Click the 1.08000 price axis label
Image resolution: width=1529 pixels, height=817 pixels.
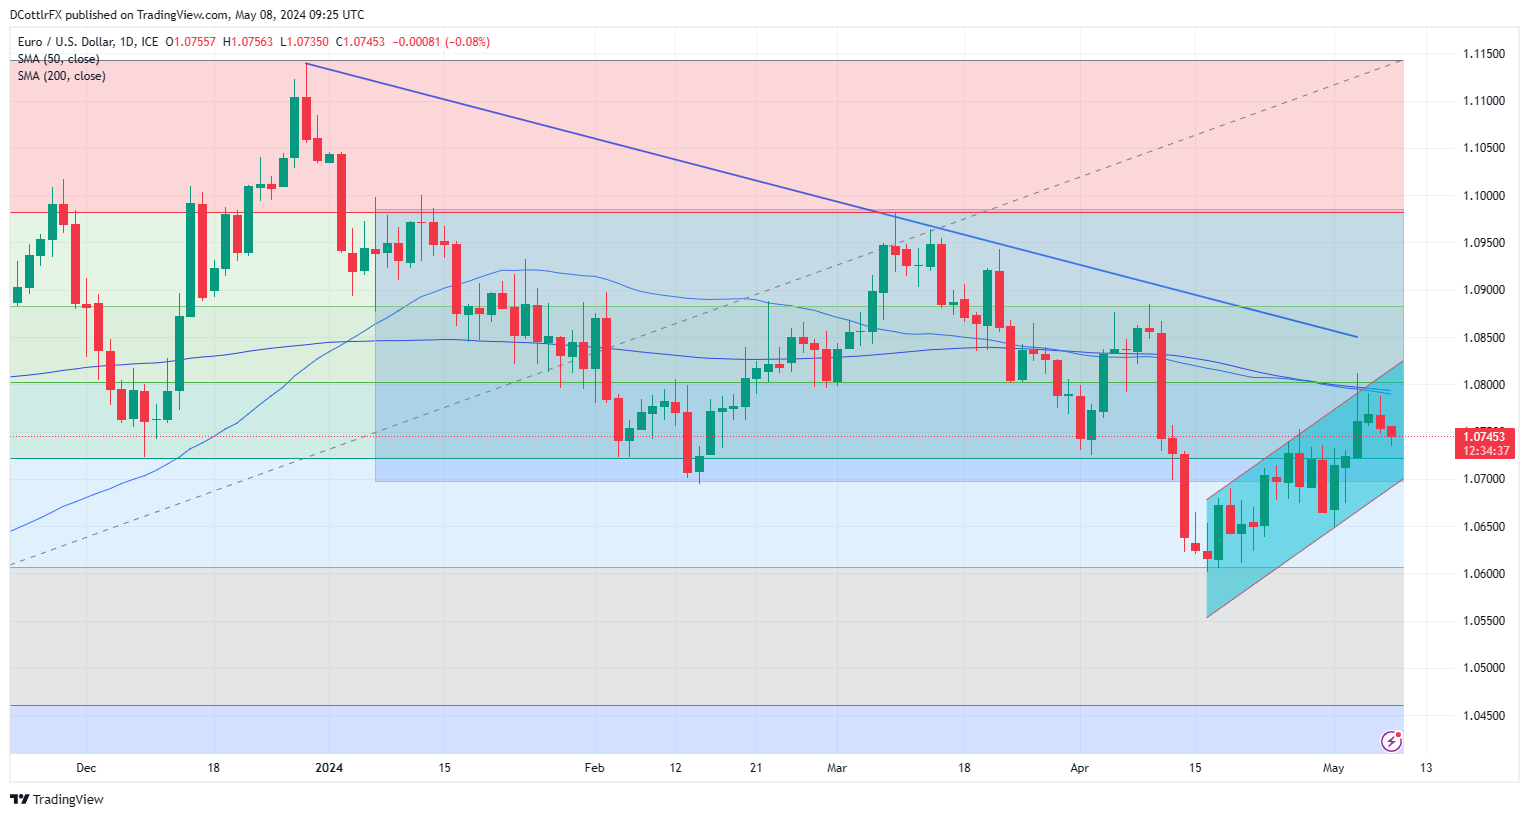(x=1484, y=385)
